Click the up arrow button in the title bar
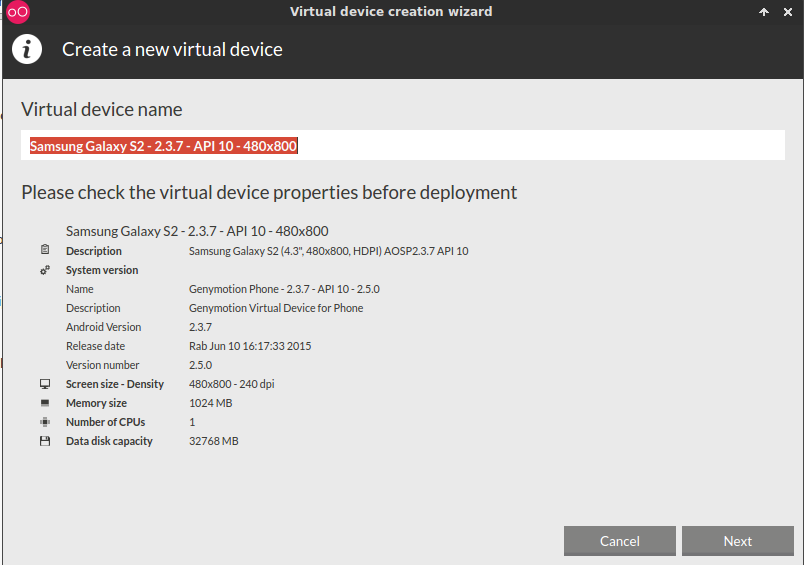Image resolution: width=804 pixels, height=565 pixels. 764,12
